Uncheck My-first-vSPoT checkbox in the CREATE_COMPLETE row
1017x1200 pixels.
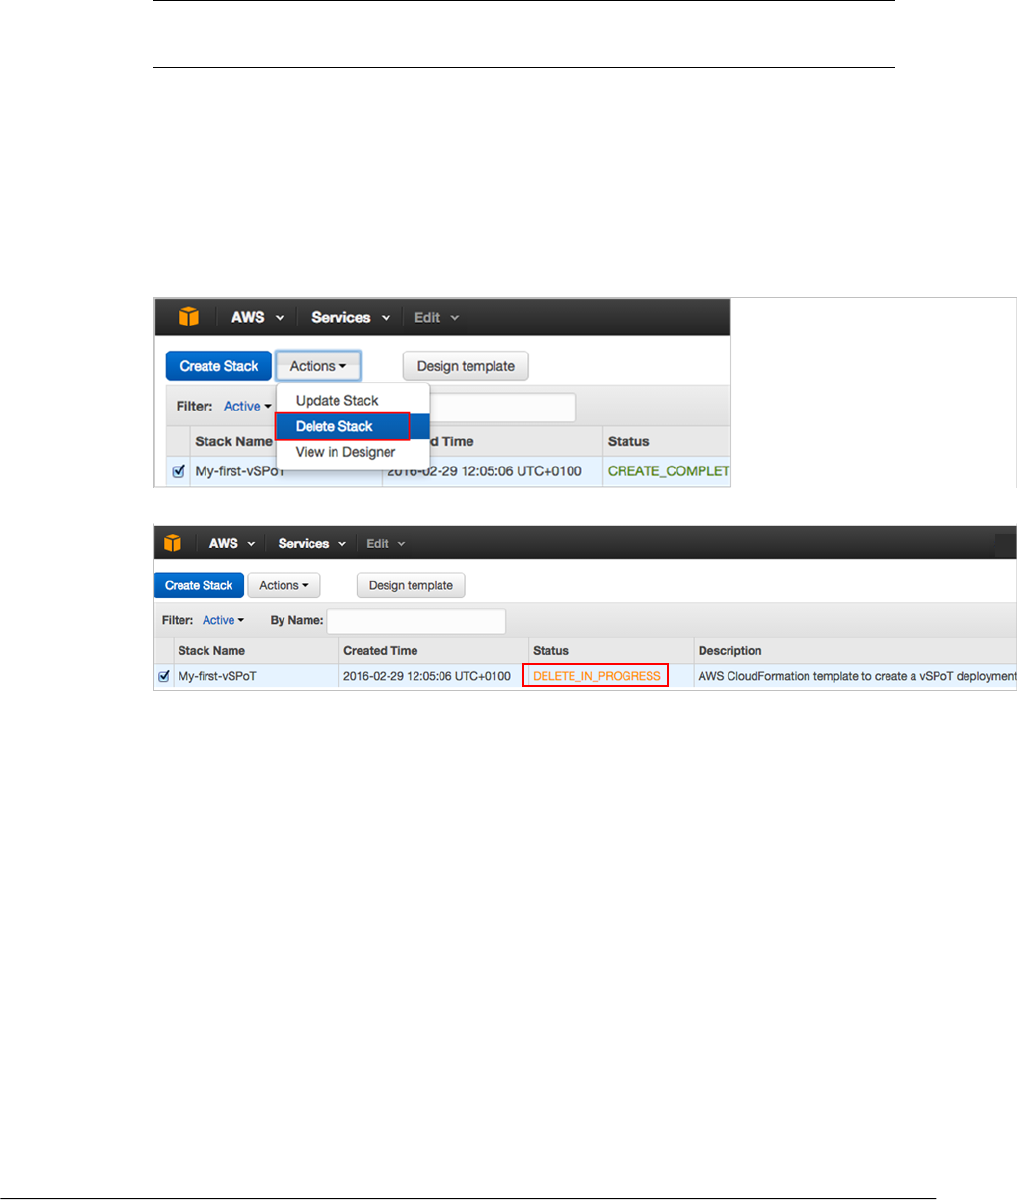point(179,472)
